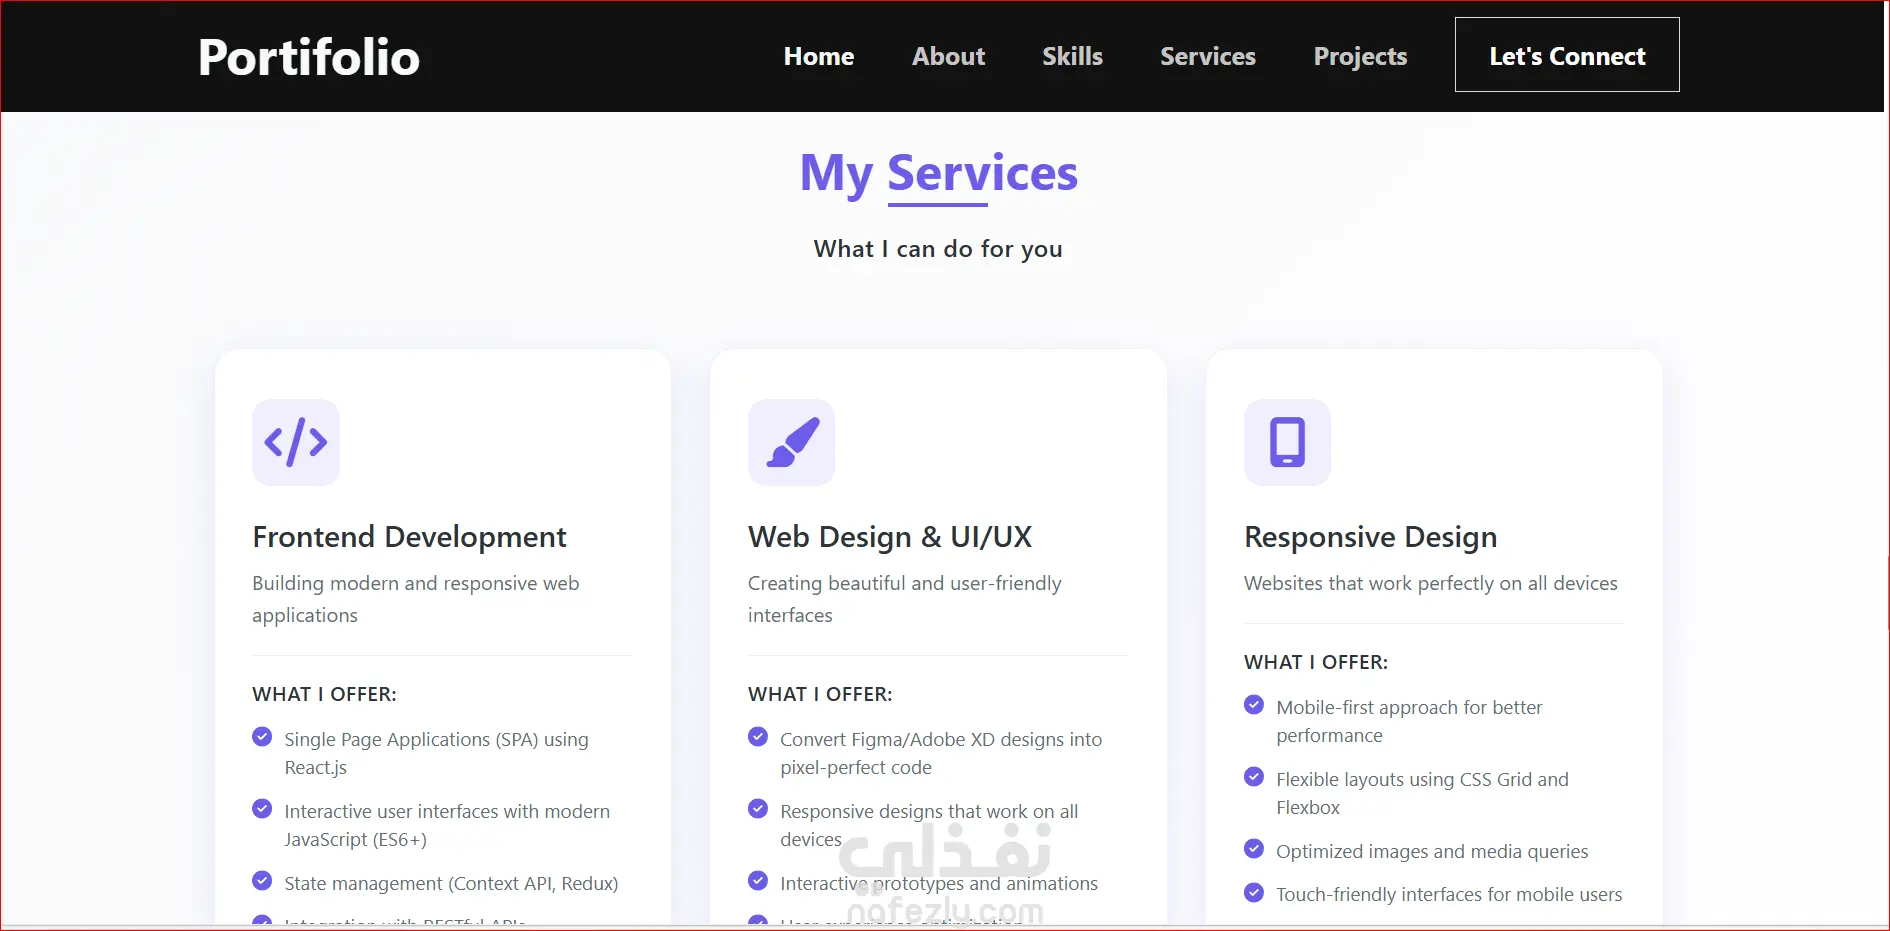The width and height of the screenshot is (1890, 931).
Task: Click check icon beside Flexible layouts
Action: coord(1254,777)
